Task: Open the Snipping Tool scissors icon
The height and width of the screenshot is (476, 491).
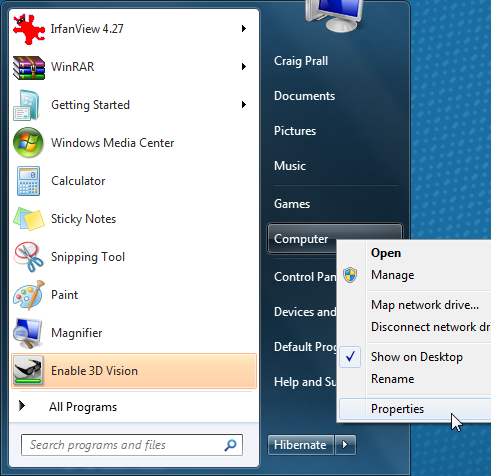Action: (28, 257)
